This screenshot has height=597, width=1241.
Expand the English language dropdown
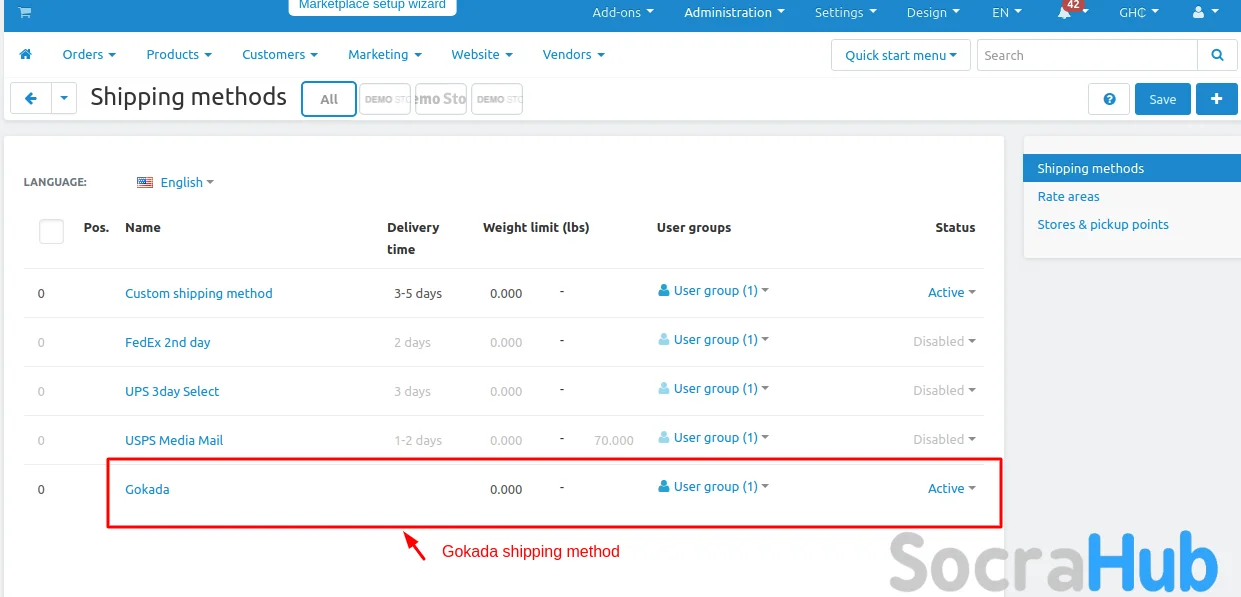point(176,182)
